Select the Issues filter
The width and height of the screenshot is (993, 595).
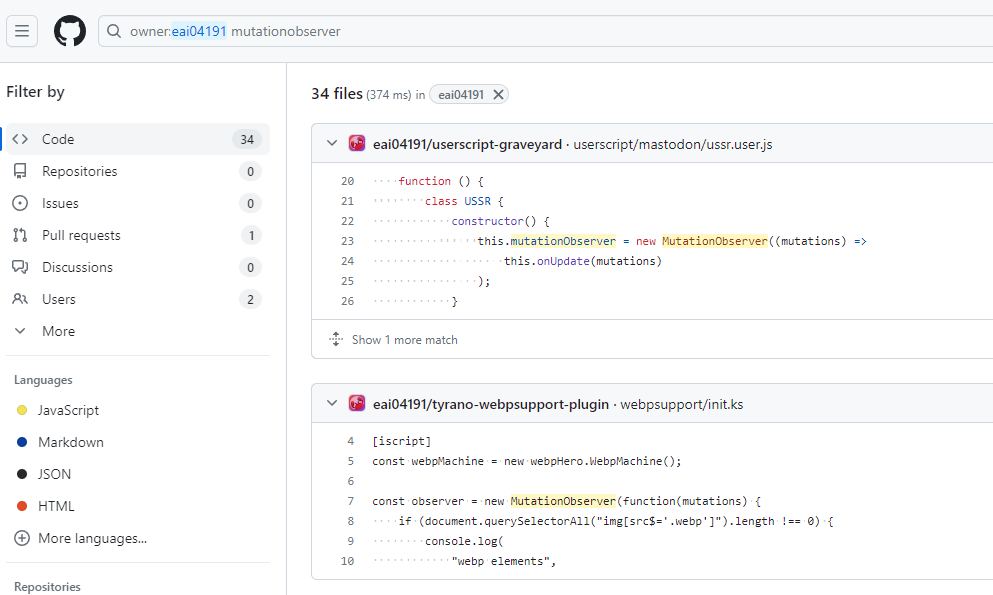[138, 203]
